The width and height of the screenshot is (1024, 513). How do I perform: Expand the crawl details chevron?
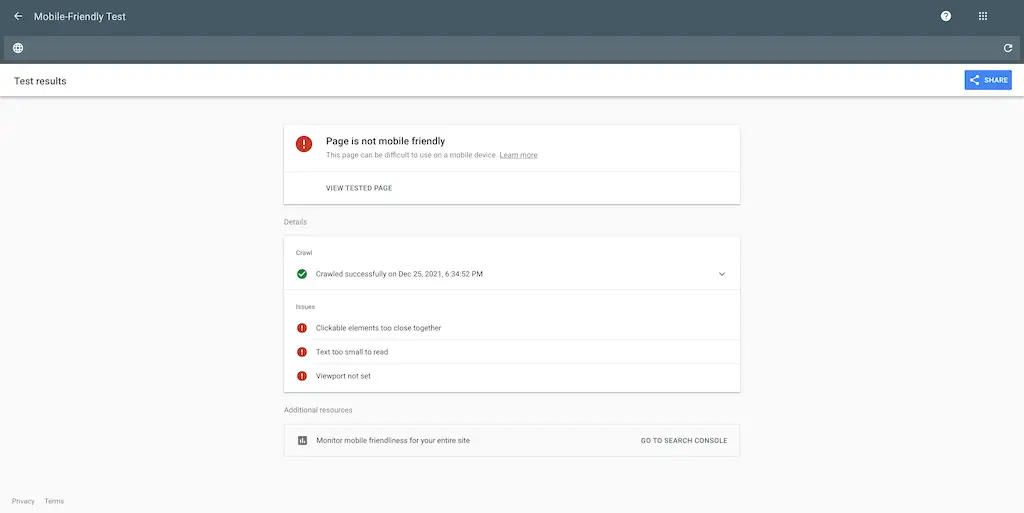722,274
